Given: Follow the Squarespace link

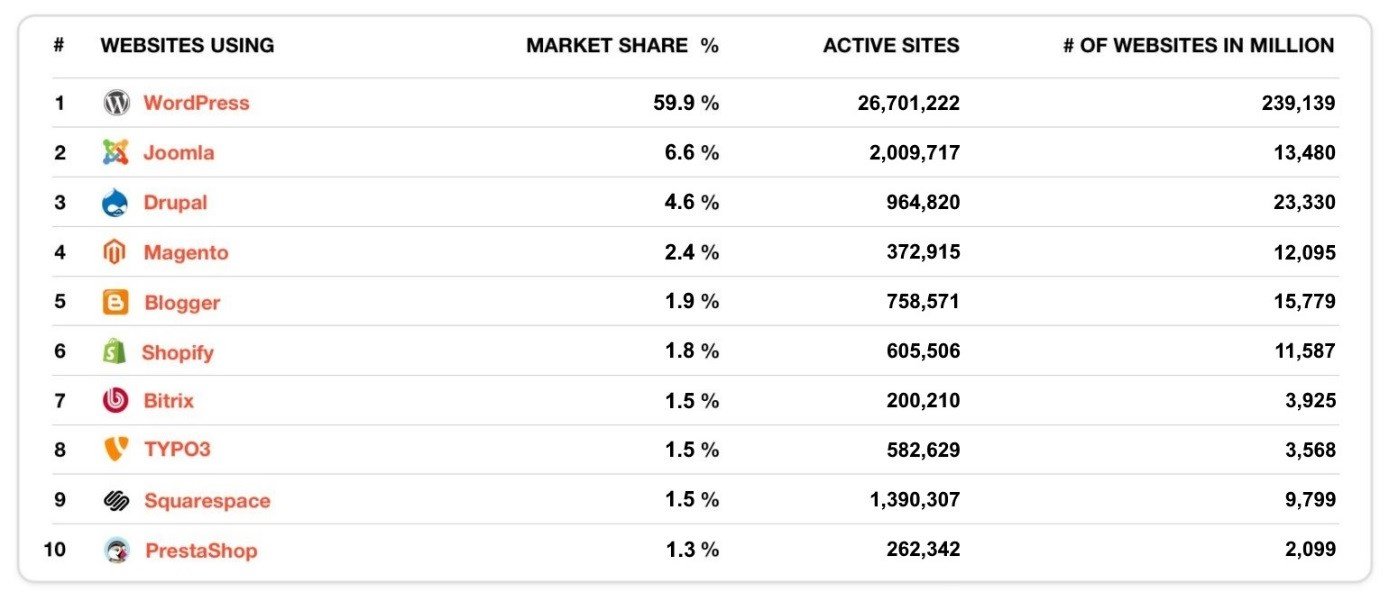Looking at the screenshot, I should point(207,501).
